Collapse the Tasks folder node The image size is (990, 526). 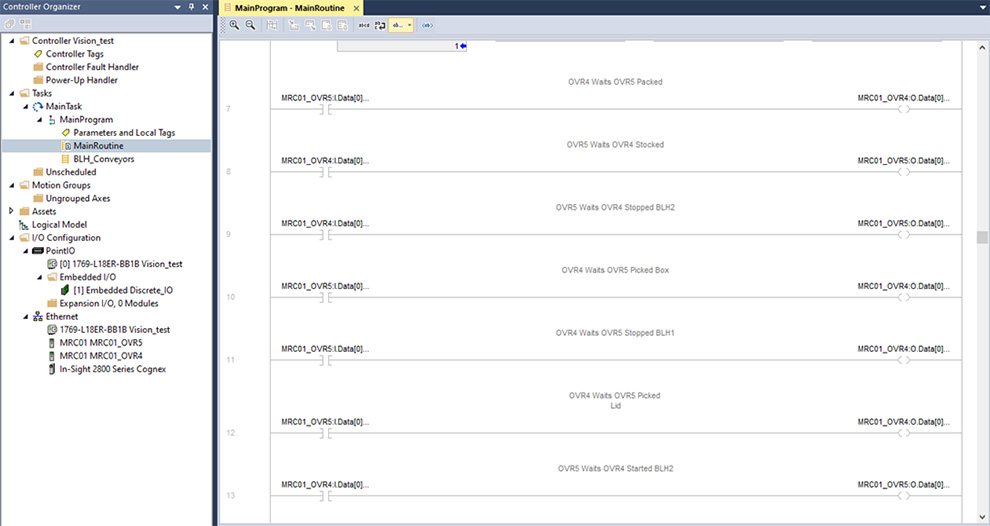11,93
